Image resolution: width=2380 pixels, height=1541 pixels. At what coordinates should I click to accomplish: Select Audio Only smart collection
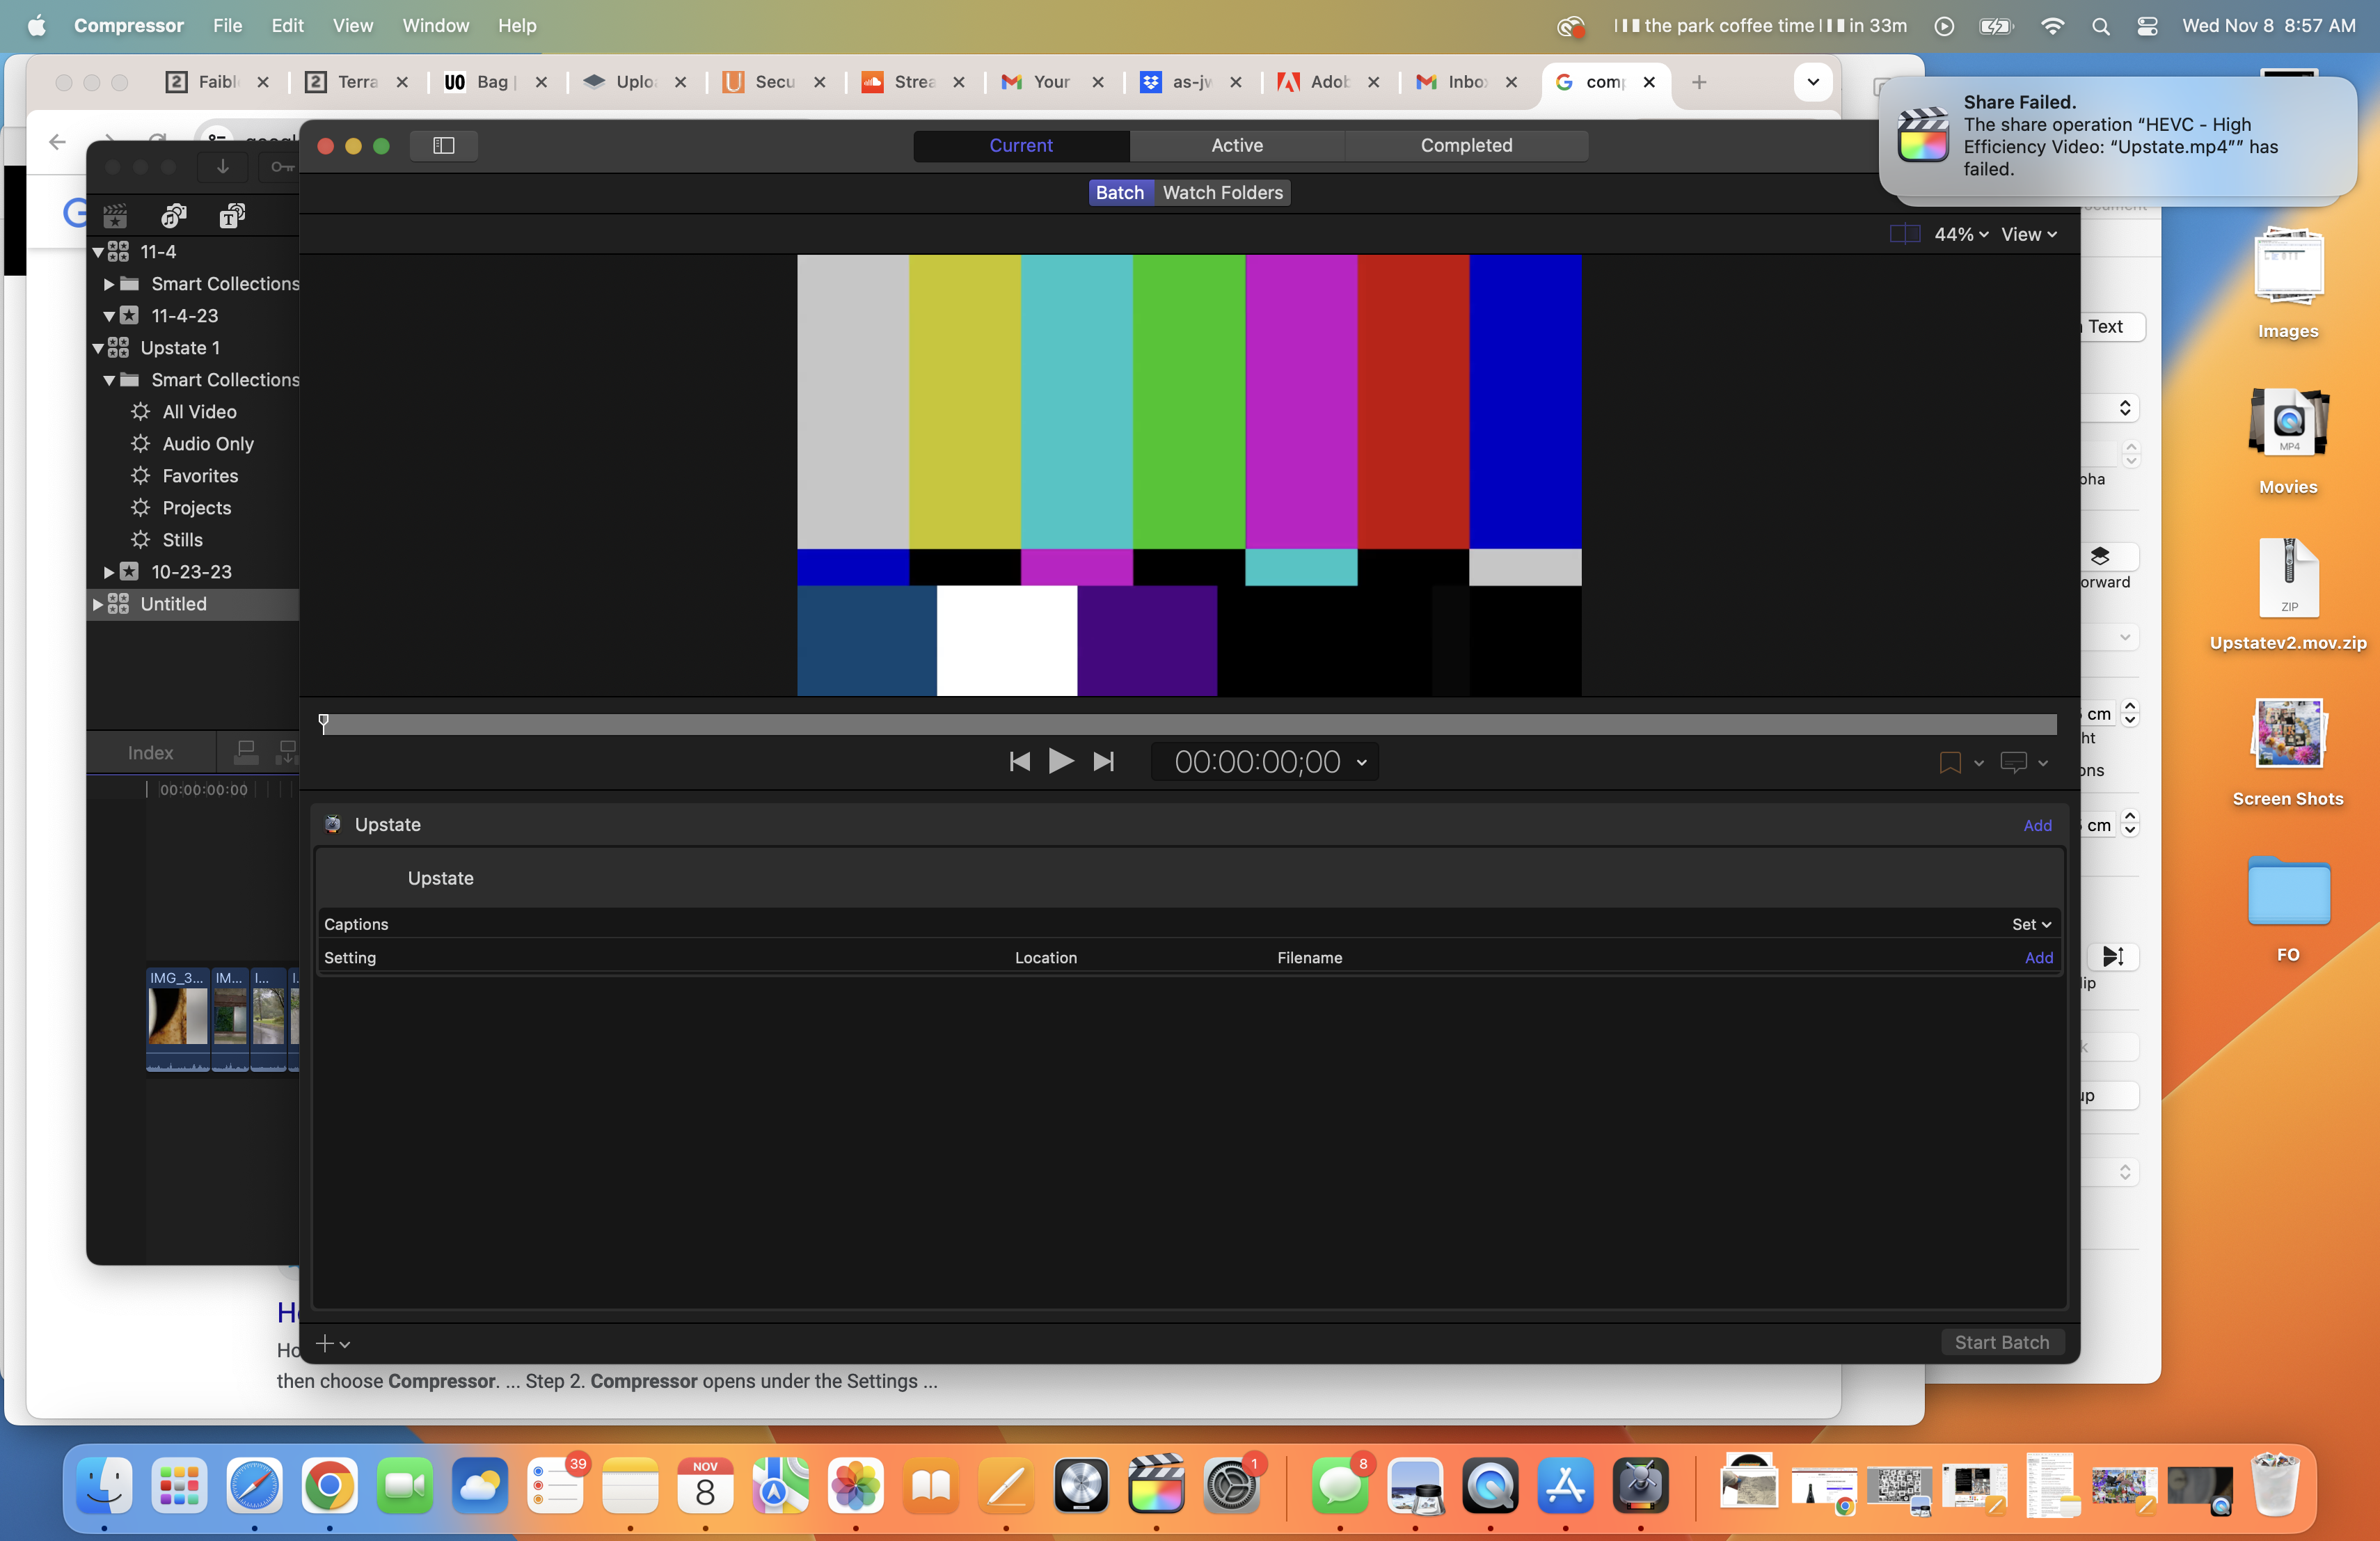click(208, 444)
